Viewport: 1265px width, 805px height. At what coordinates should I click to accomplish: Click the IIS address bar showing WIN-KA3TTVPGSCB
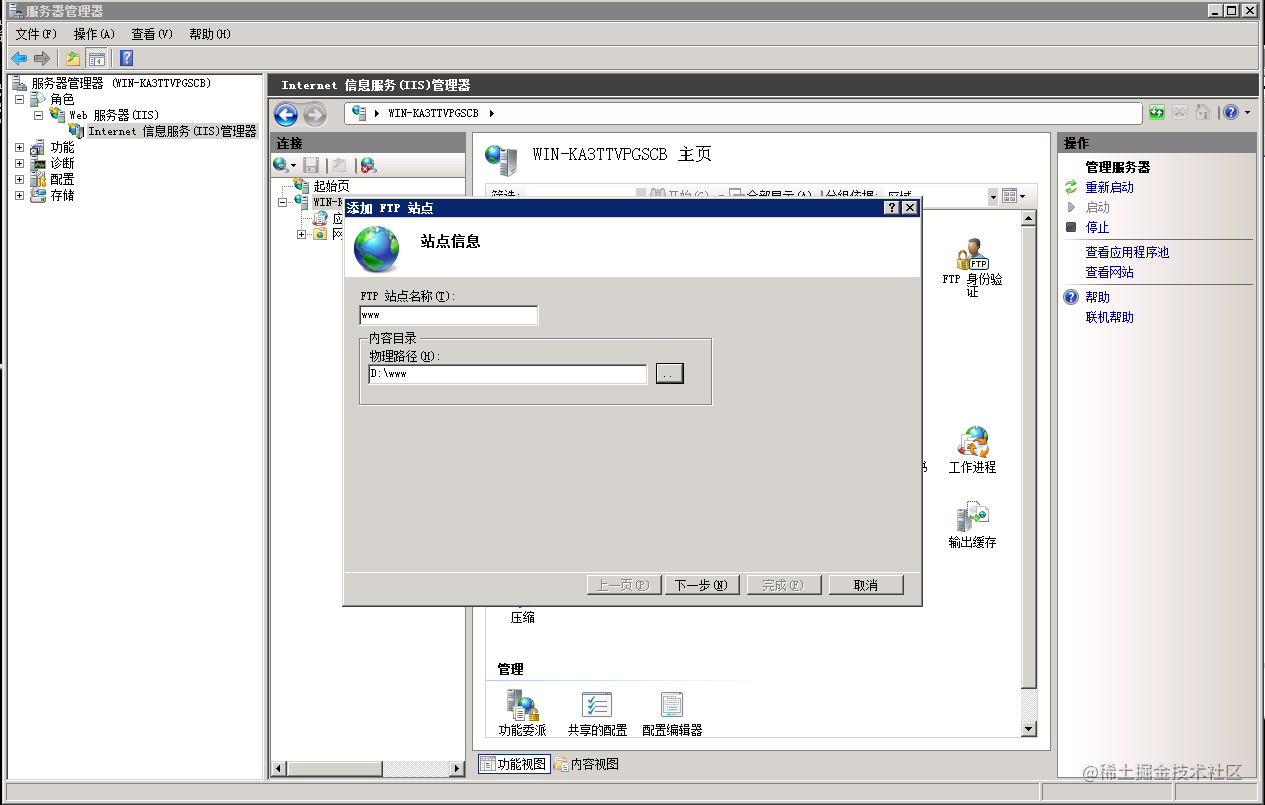[x=743, y=113]
